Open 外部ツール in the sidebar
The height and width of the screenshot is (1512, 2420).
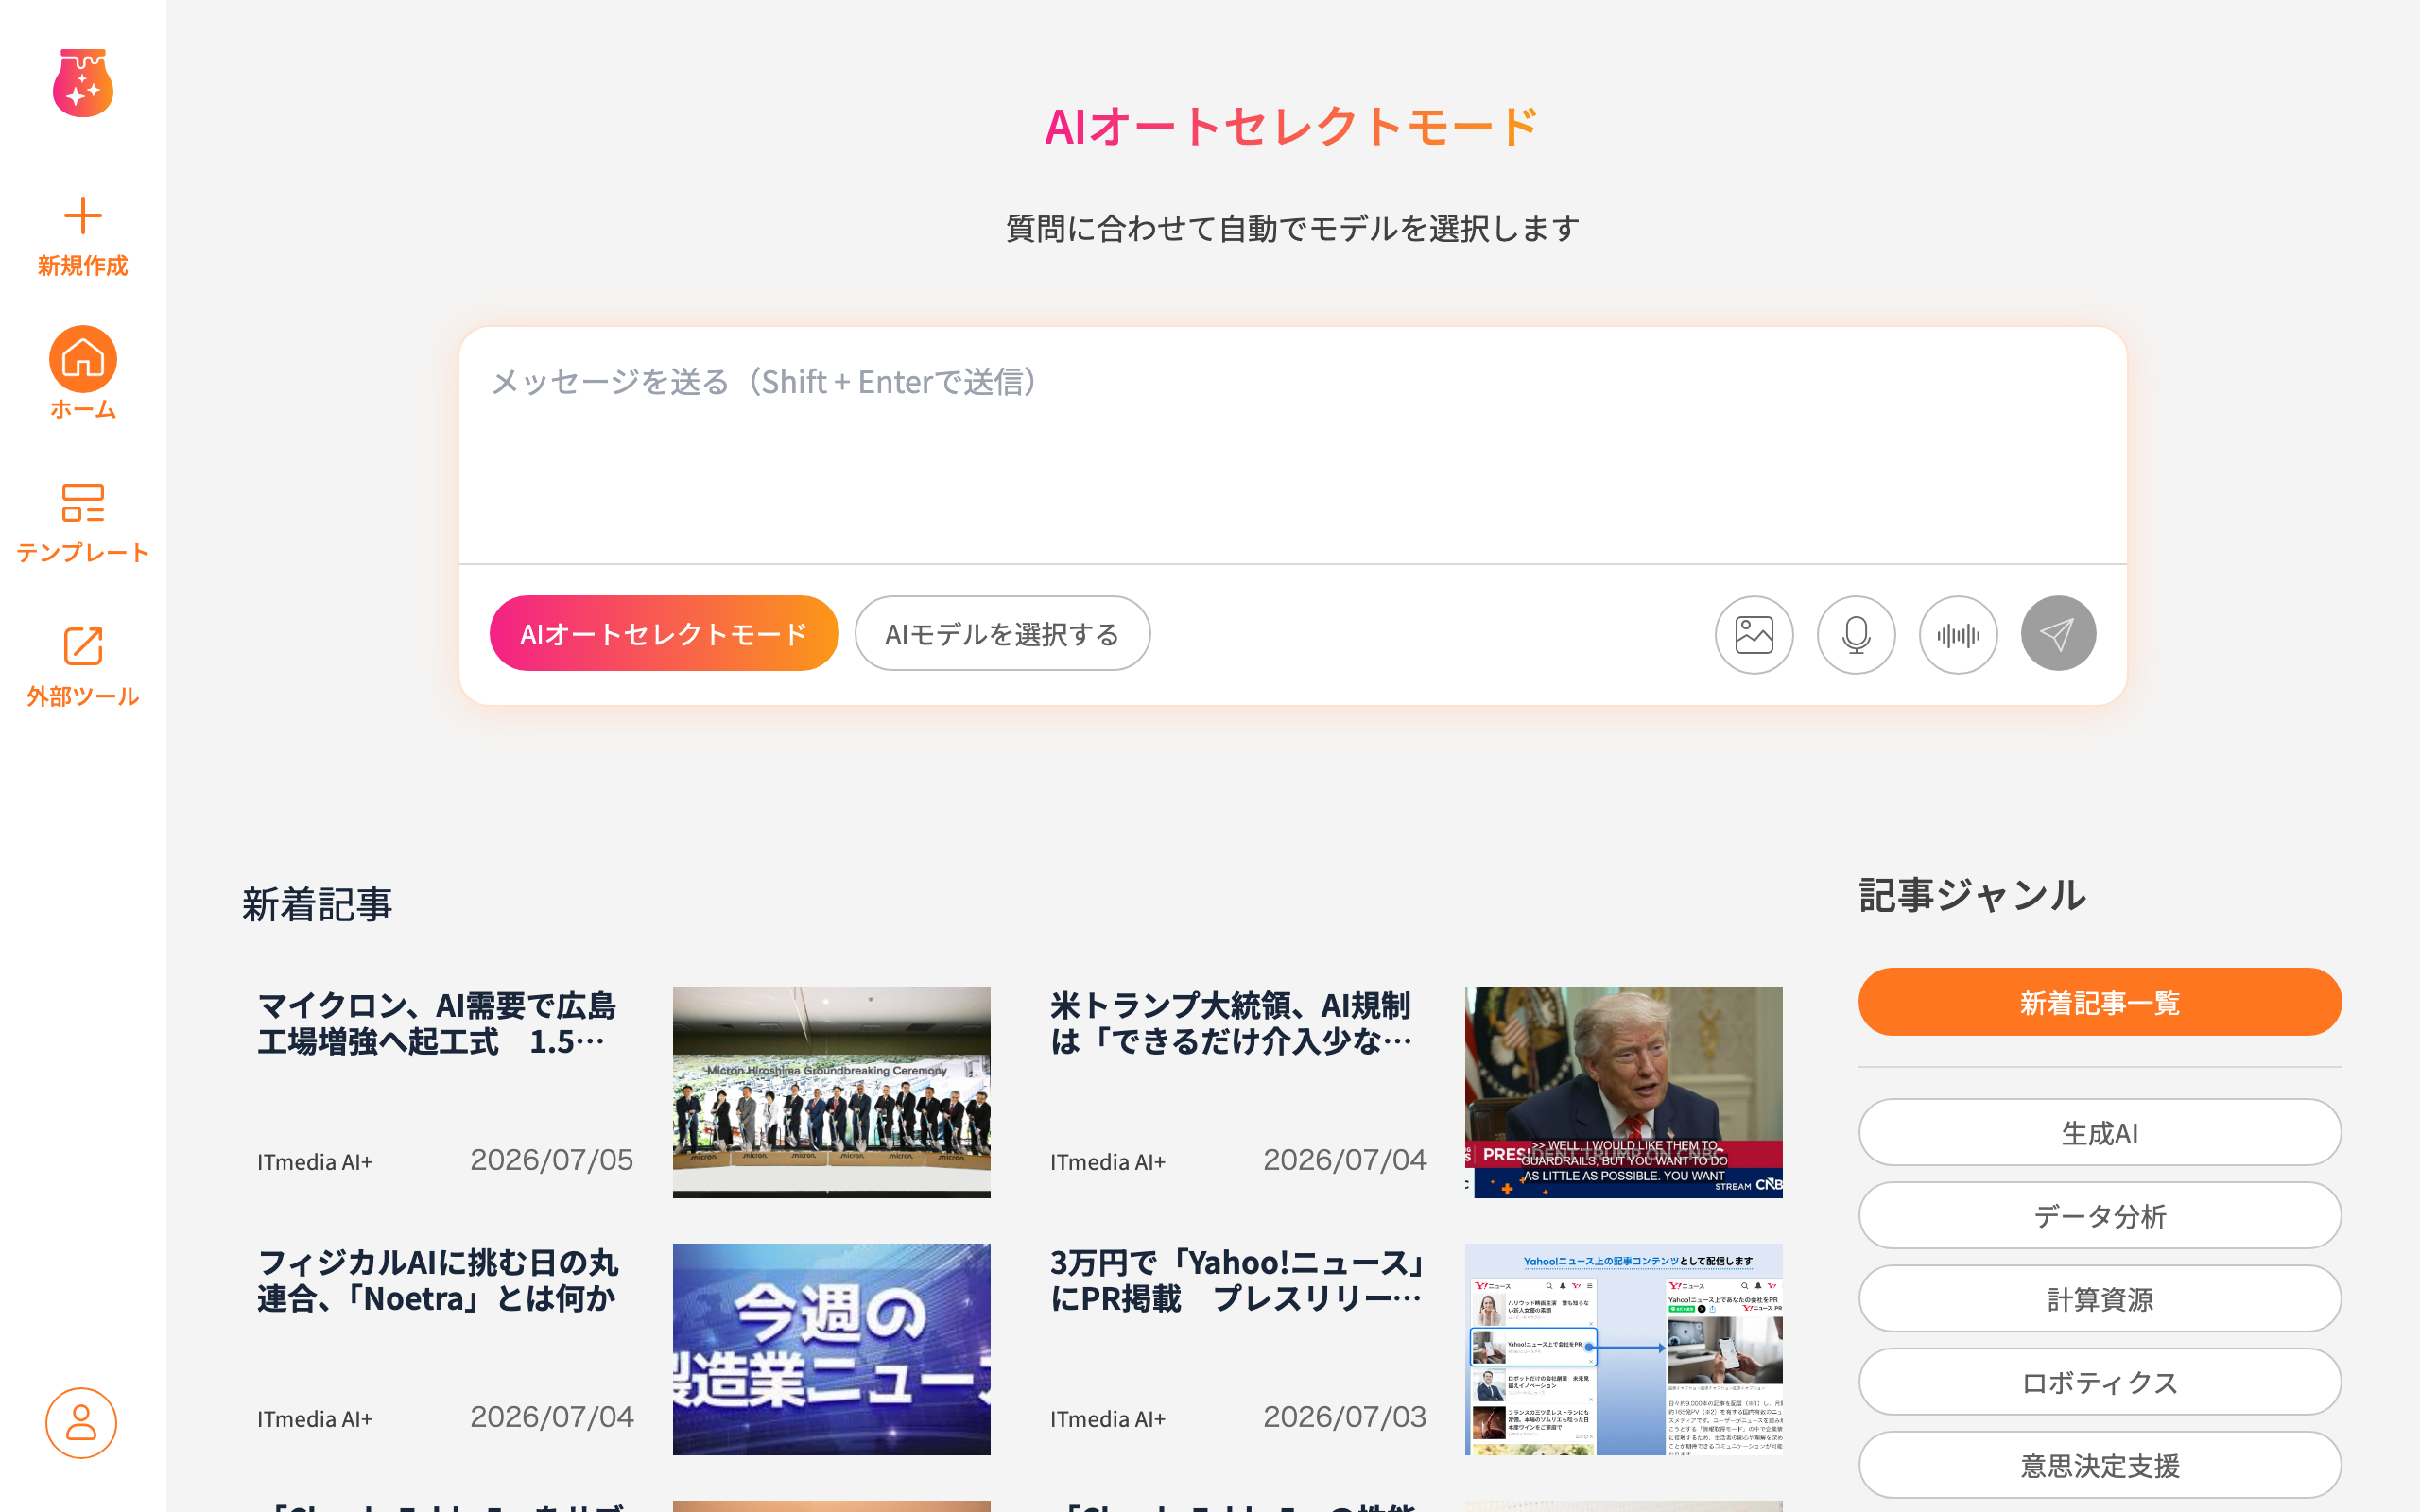coord(83,667)
